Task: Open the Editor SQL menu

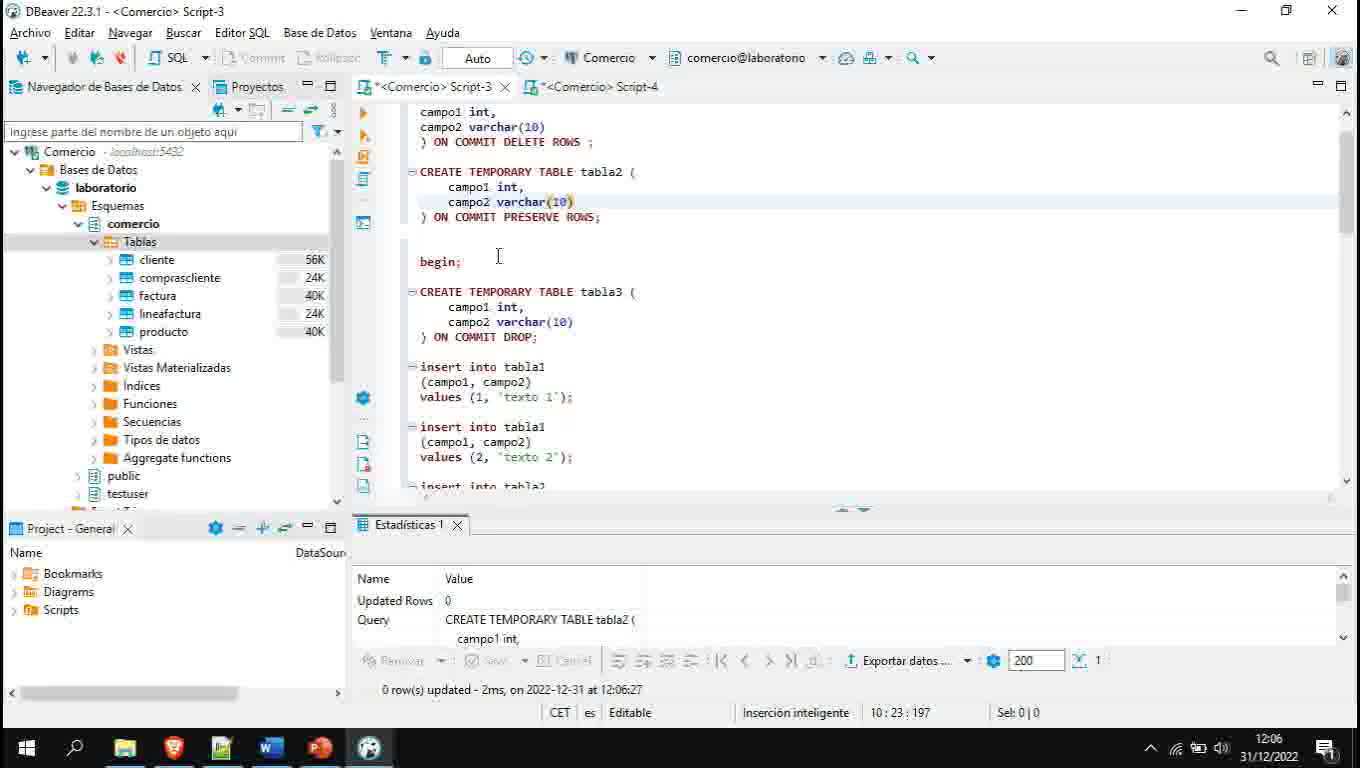Action: tap(241, 32)
